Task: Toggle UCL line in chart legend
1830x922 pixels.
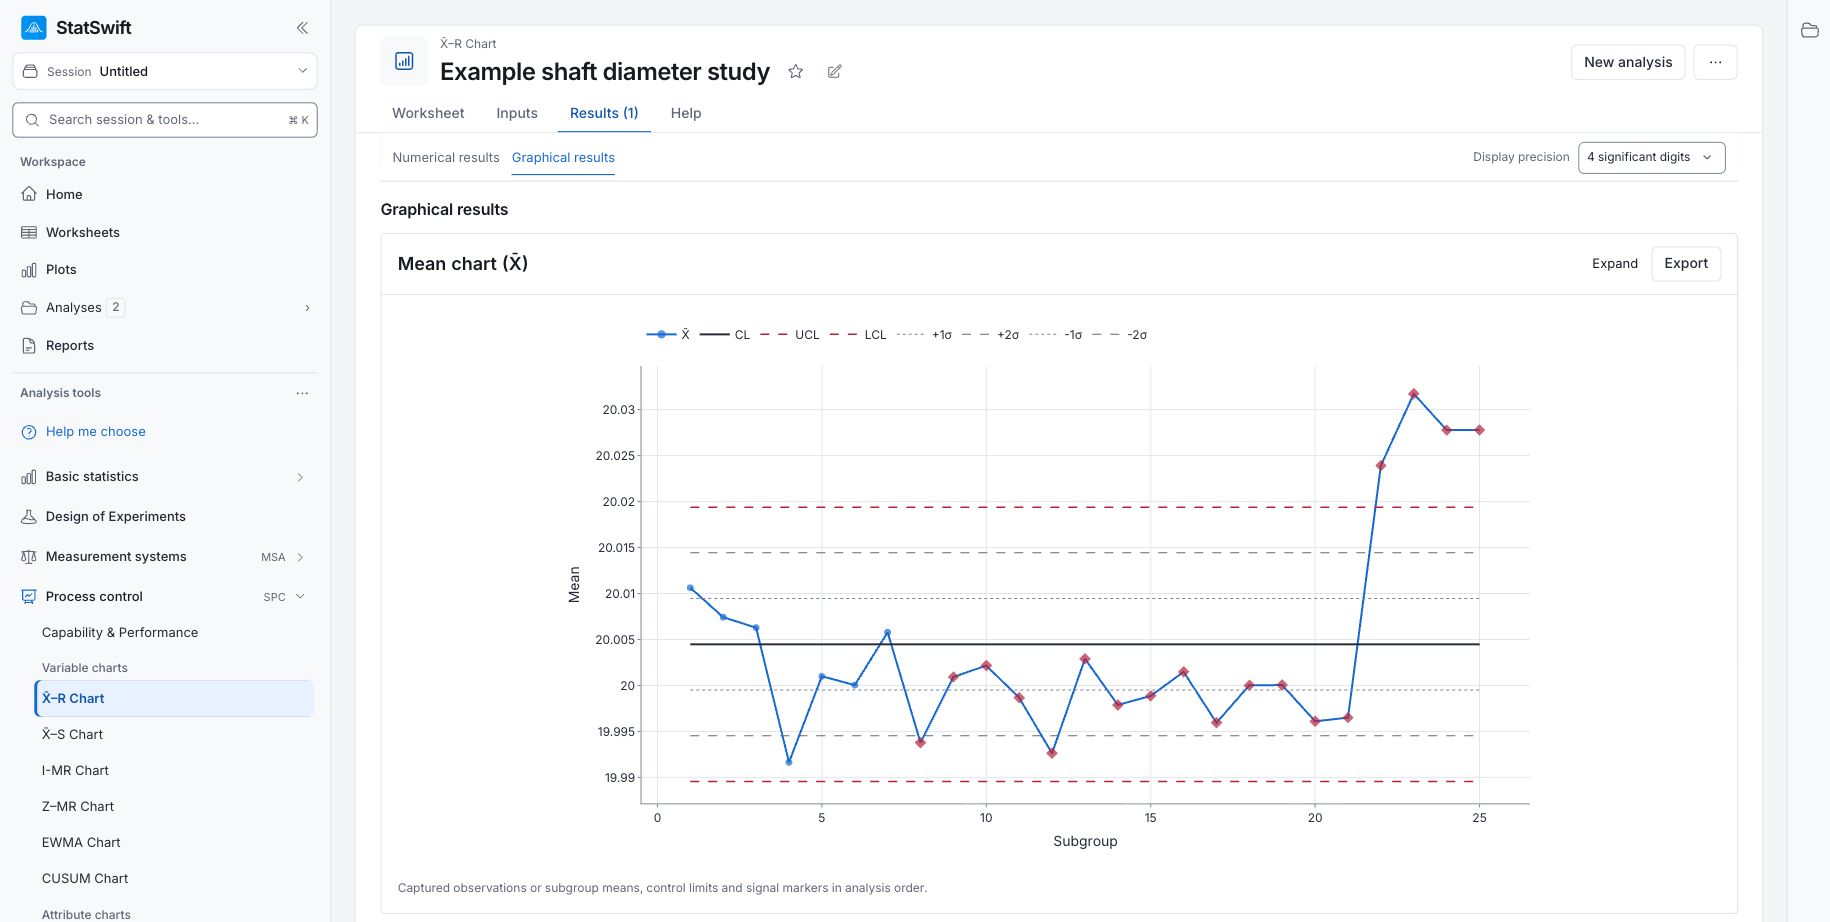Action: 790,335
